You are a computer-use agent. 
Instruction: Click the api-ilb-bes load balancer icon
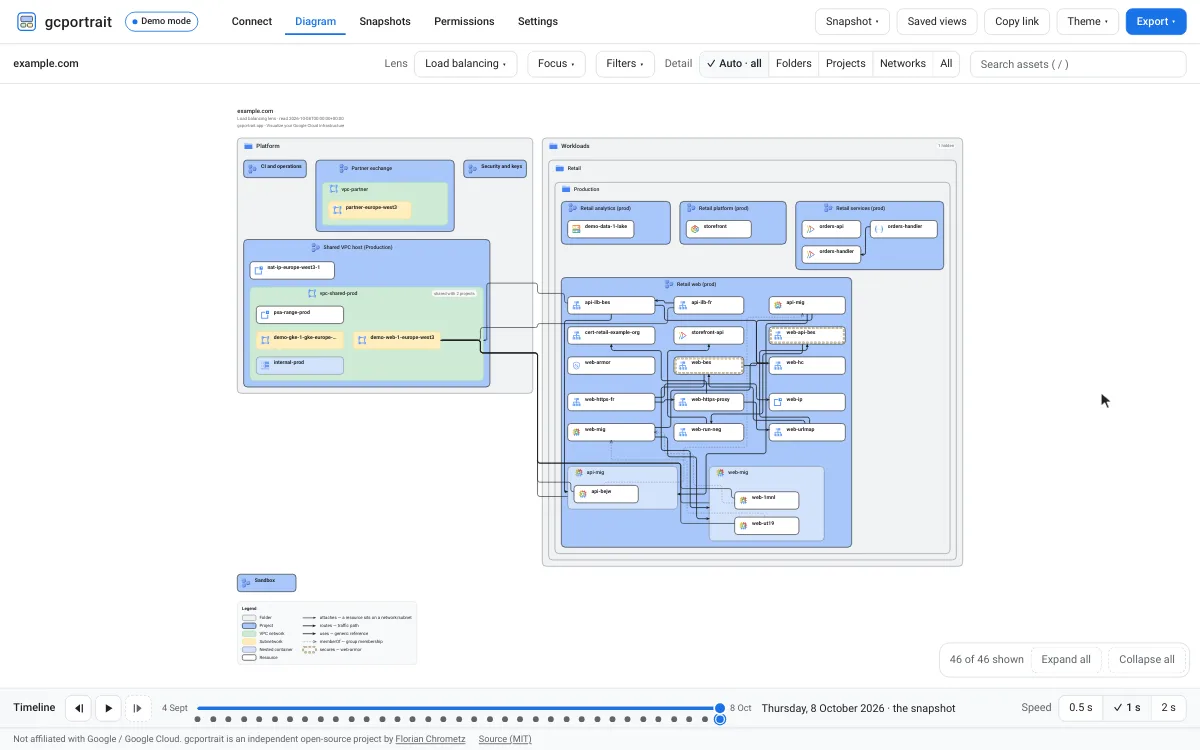tap(576, 303)
